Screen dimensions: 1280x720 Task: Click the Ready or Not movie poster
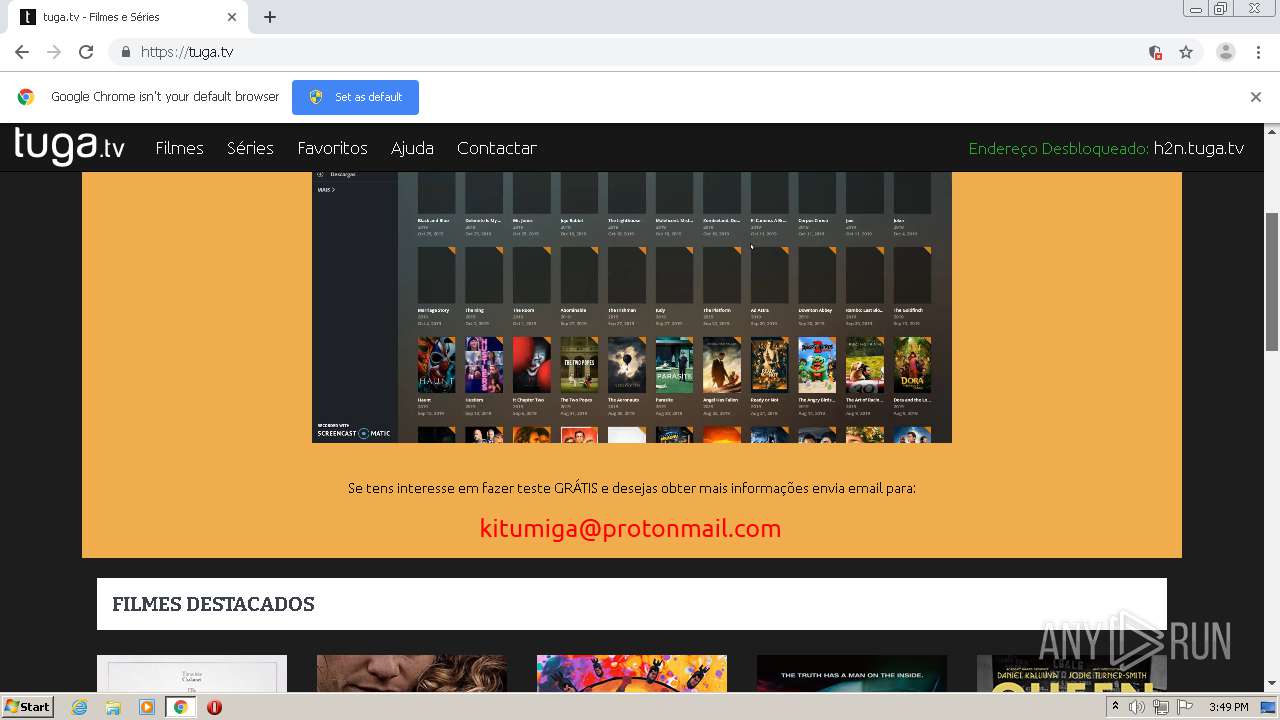click(x=769, y=365)
